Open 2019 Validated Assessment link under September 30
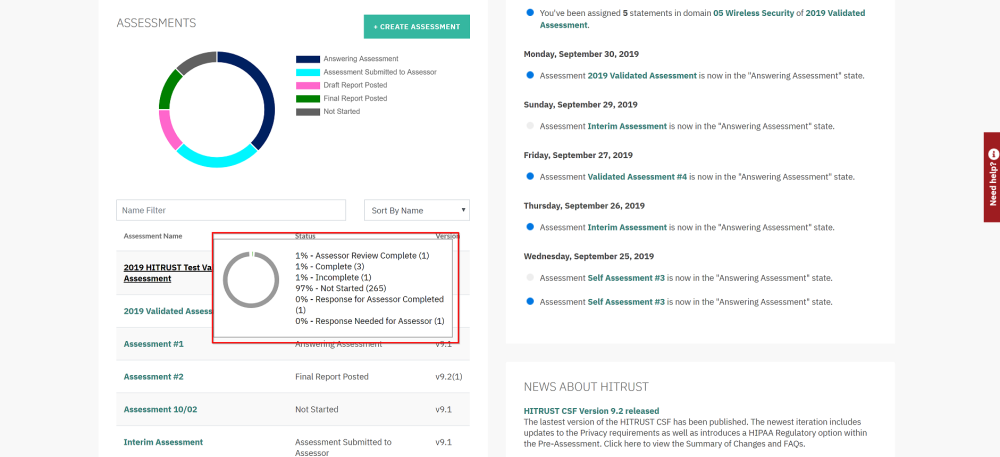This screenshot has height=457, width=1000. [642, 75]
